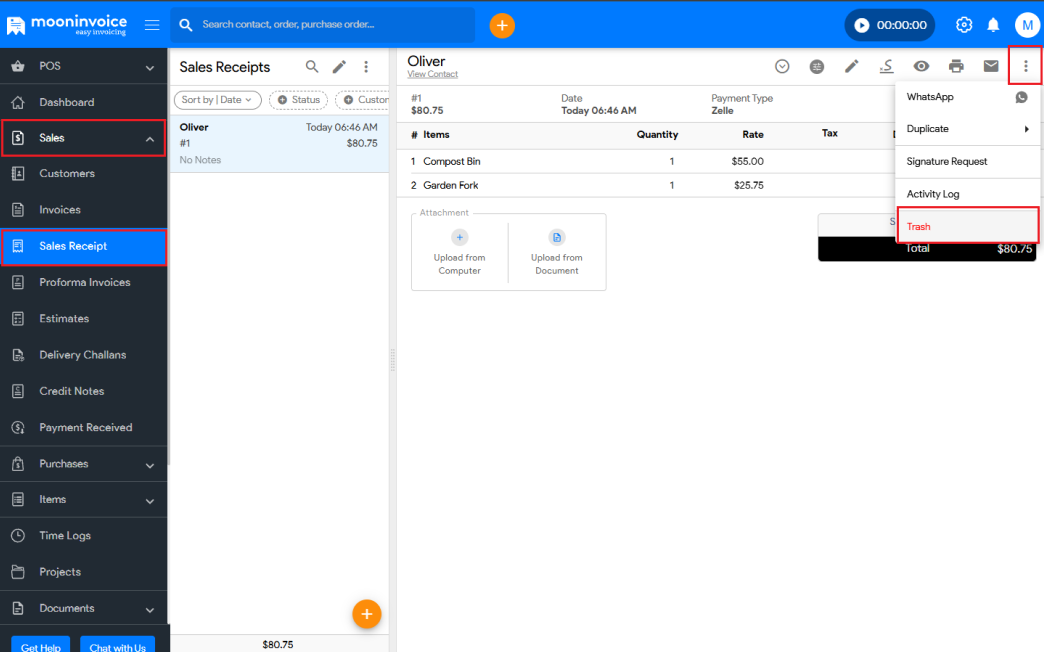The height and width of the screenshot is (652, 1044).
Task: Open Sales Receipt in sidebar
Action: [84, 246]
